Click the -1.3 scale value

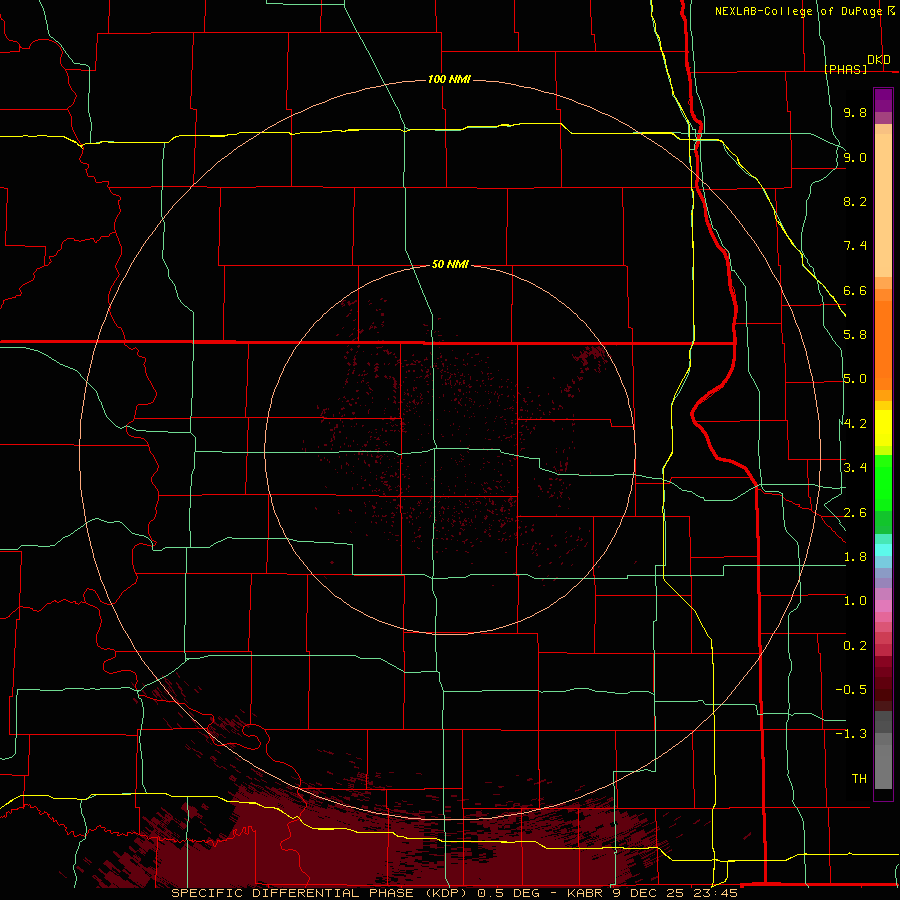coord(851,734)
